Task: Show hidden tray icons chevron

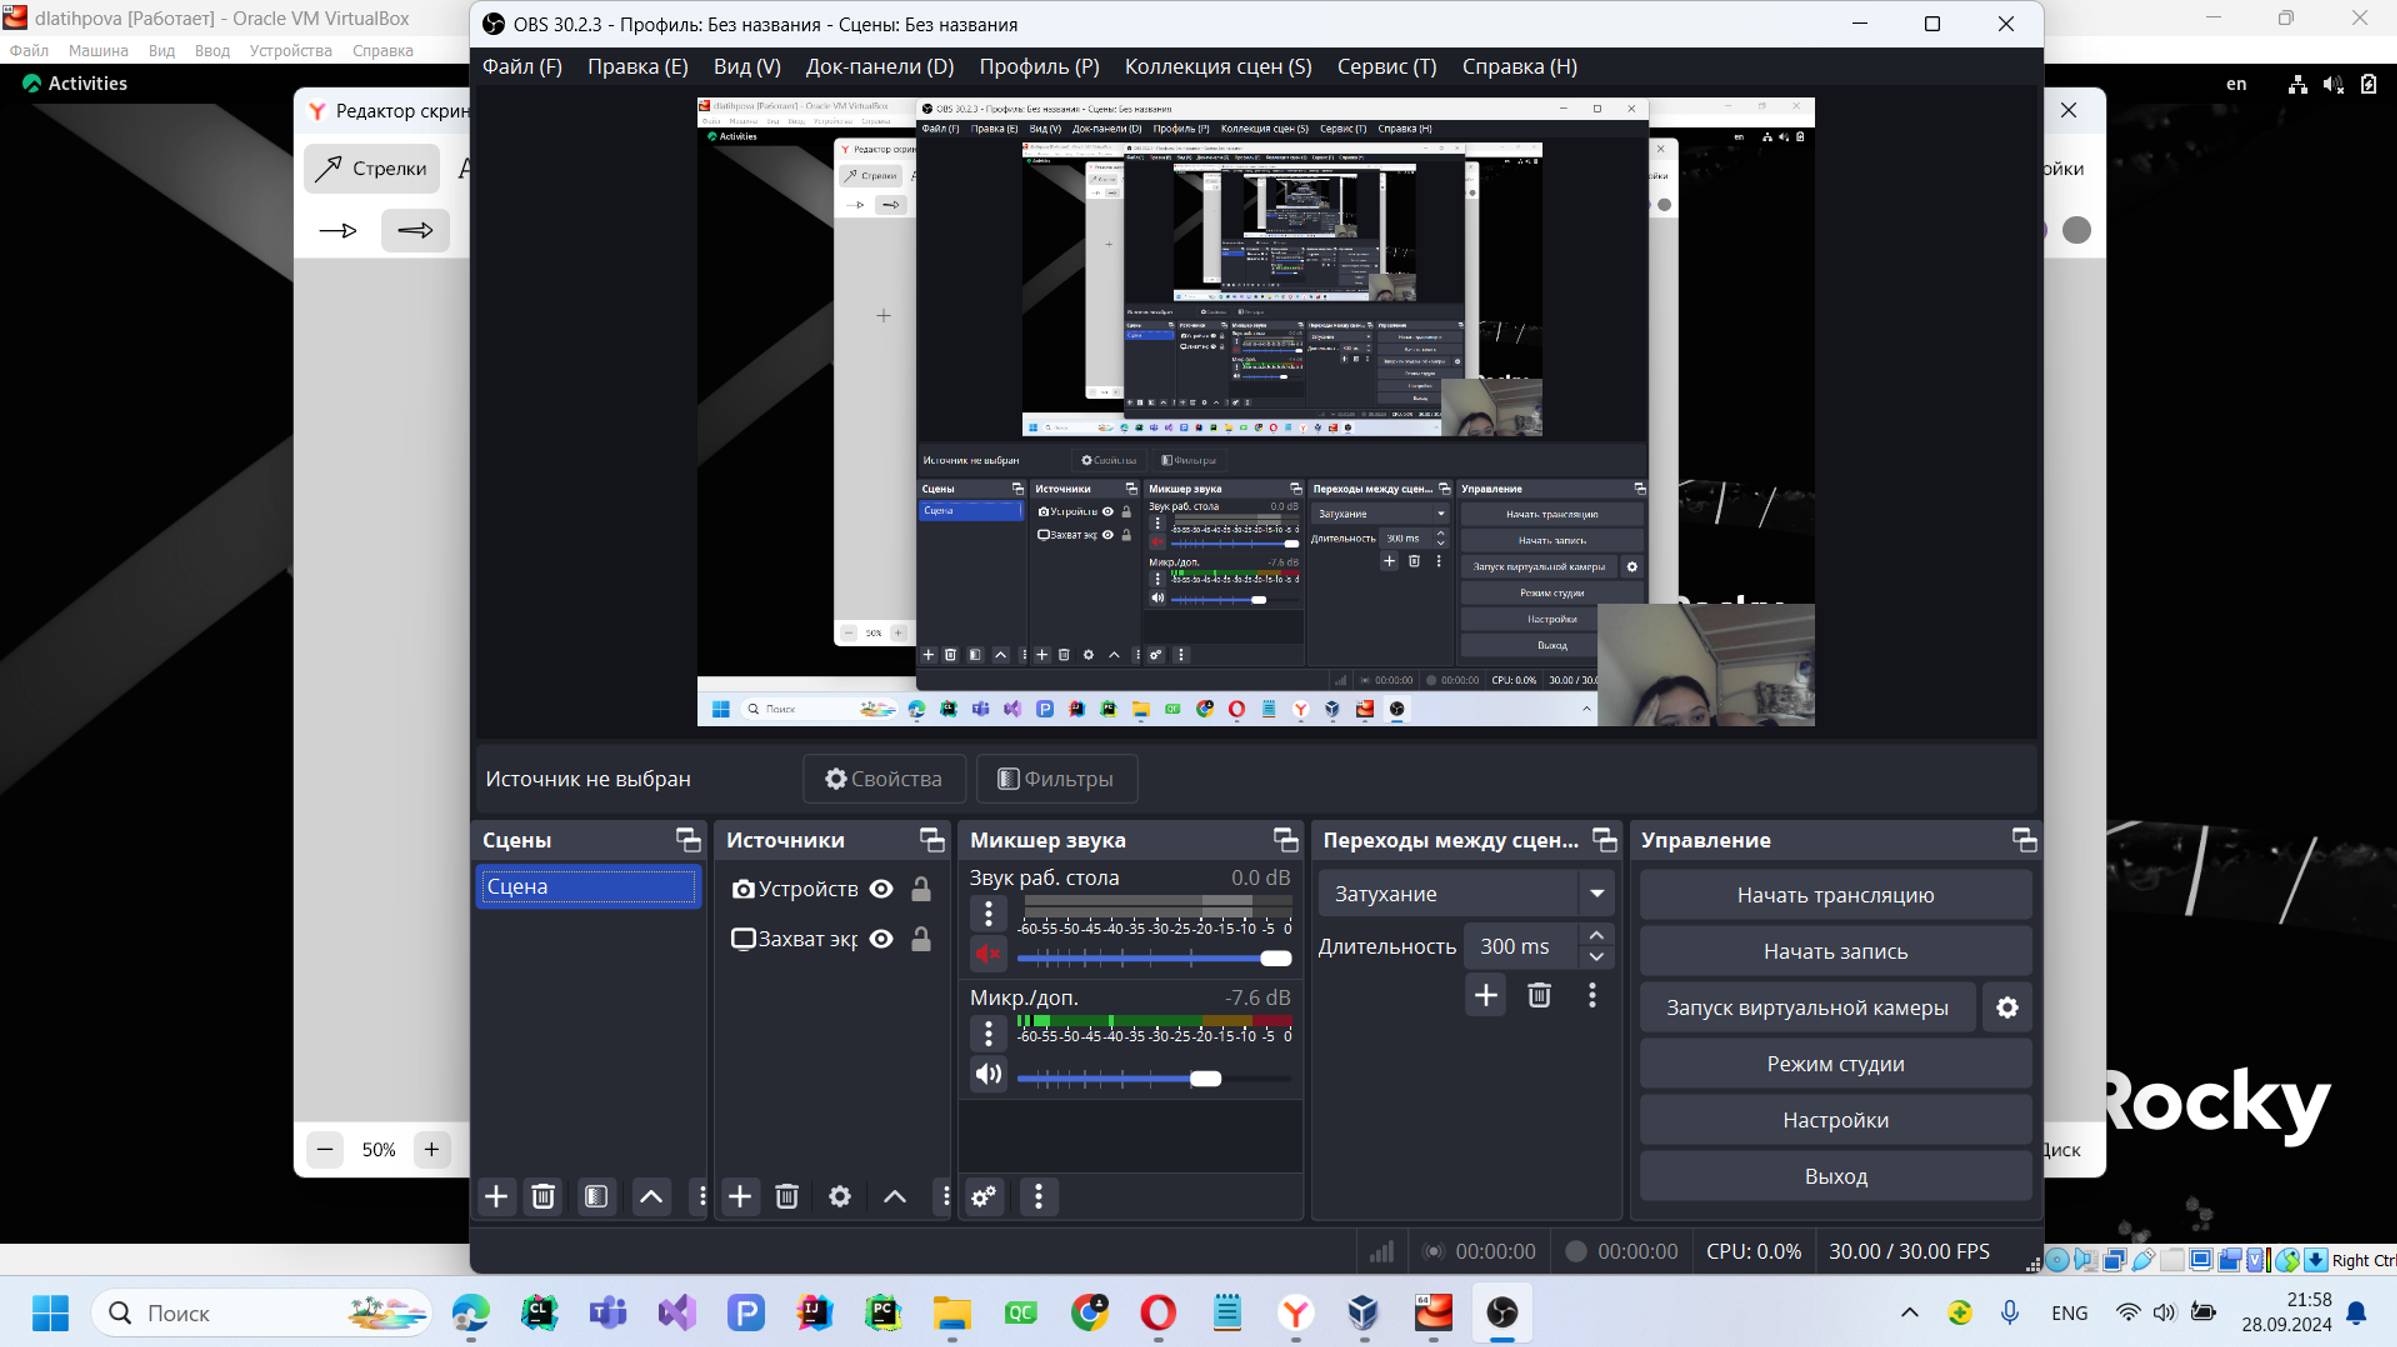Action: pos(1909,1312)
